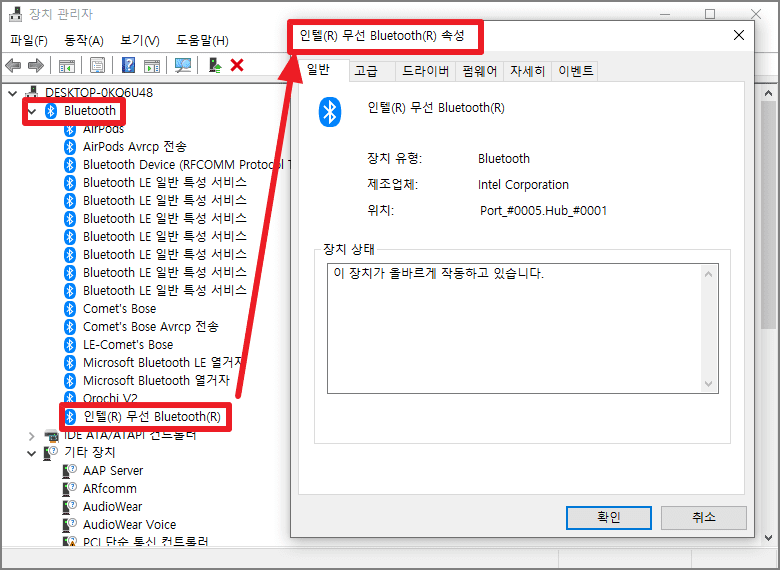780x570 pixels.
Task: Click the 장치 상태 box scroll up arrow
Action: (x=709, y=274)
